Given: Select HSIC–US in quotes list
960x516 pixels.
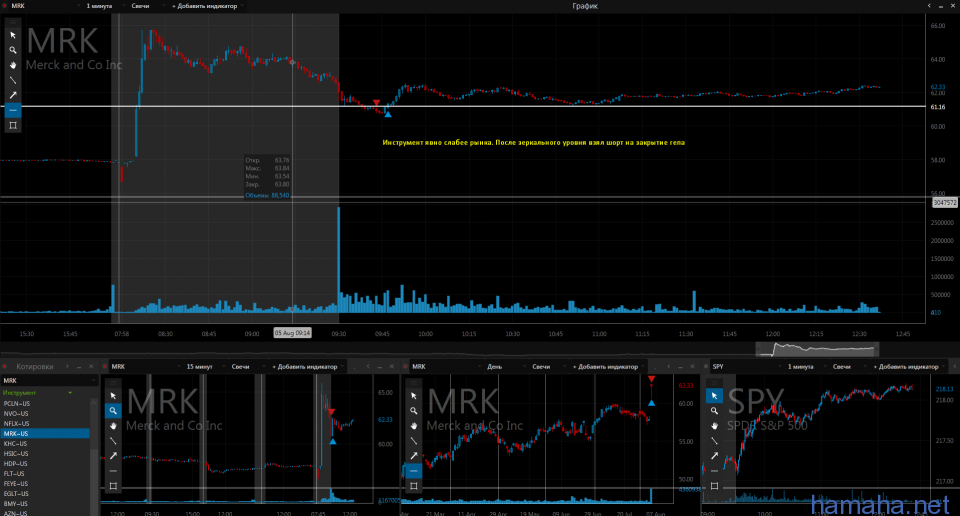Looking at the screenshot, I should 45,454.
